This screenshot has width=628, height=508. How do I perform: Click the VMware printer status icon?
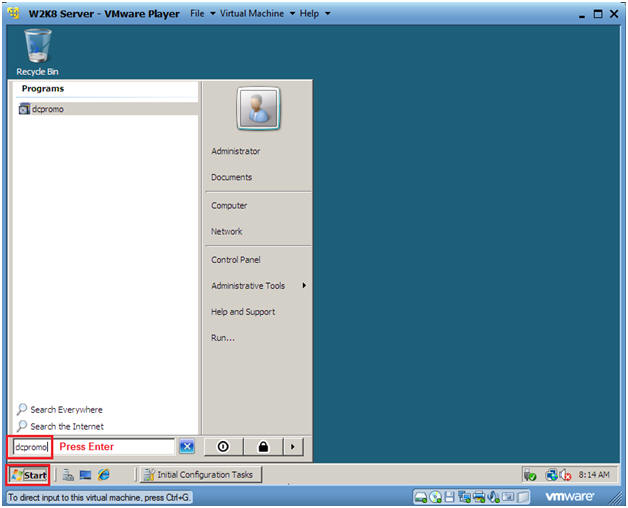click(479, 497)
